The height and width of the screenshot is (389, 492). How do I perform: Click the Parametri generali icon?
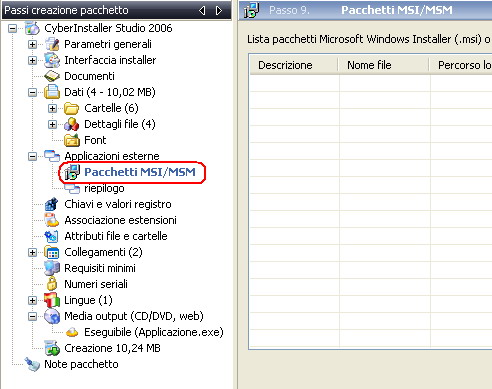[x=52, y=44]
